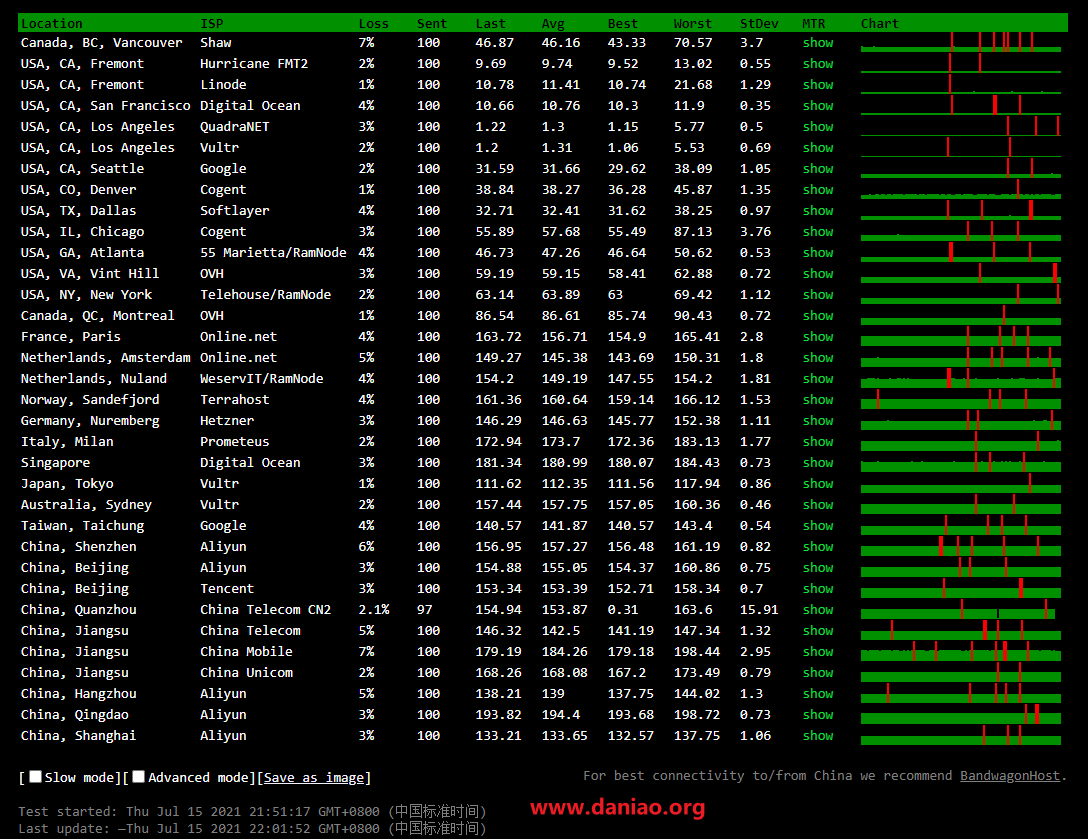Viewport: 1088px width, 839px height.
Task: Click the StDev column header
Action: [x=759, y=24]
